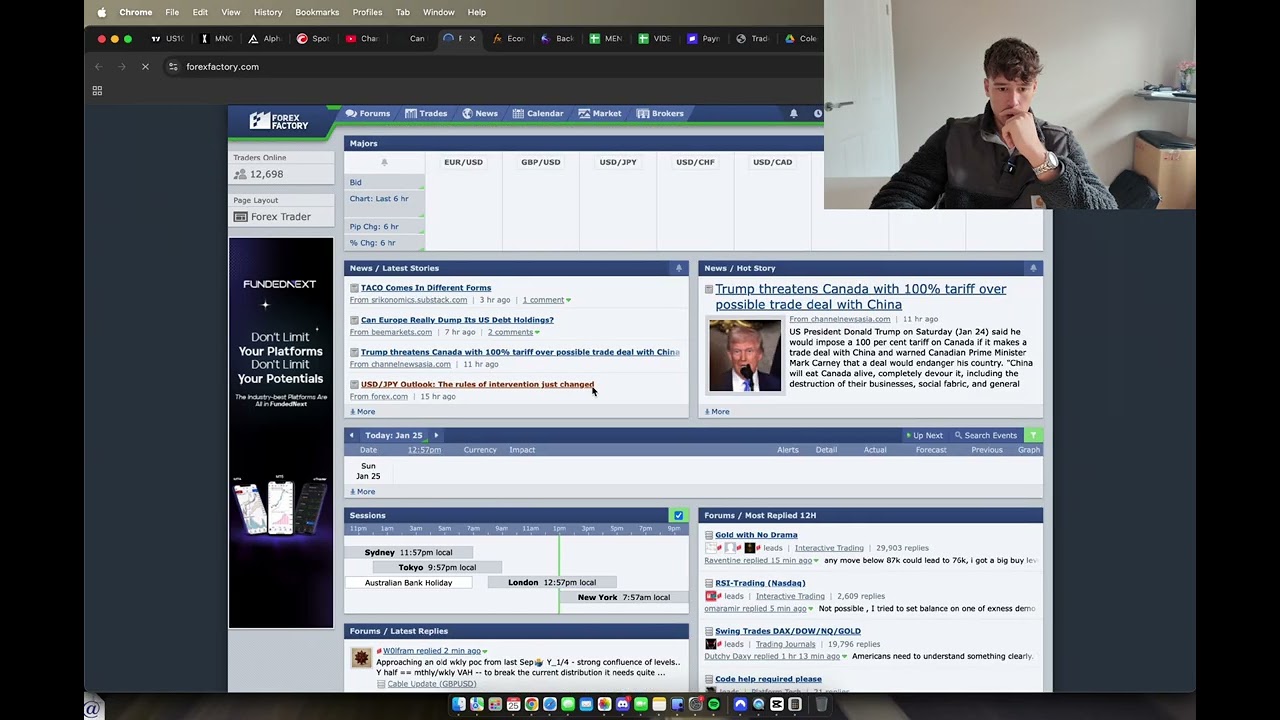Switch to the Market navigation tab
The image size is (1280, 720).
[x=600, y=113]
